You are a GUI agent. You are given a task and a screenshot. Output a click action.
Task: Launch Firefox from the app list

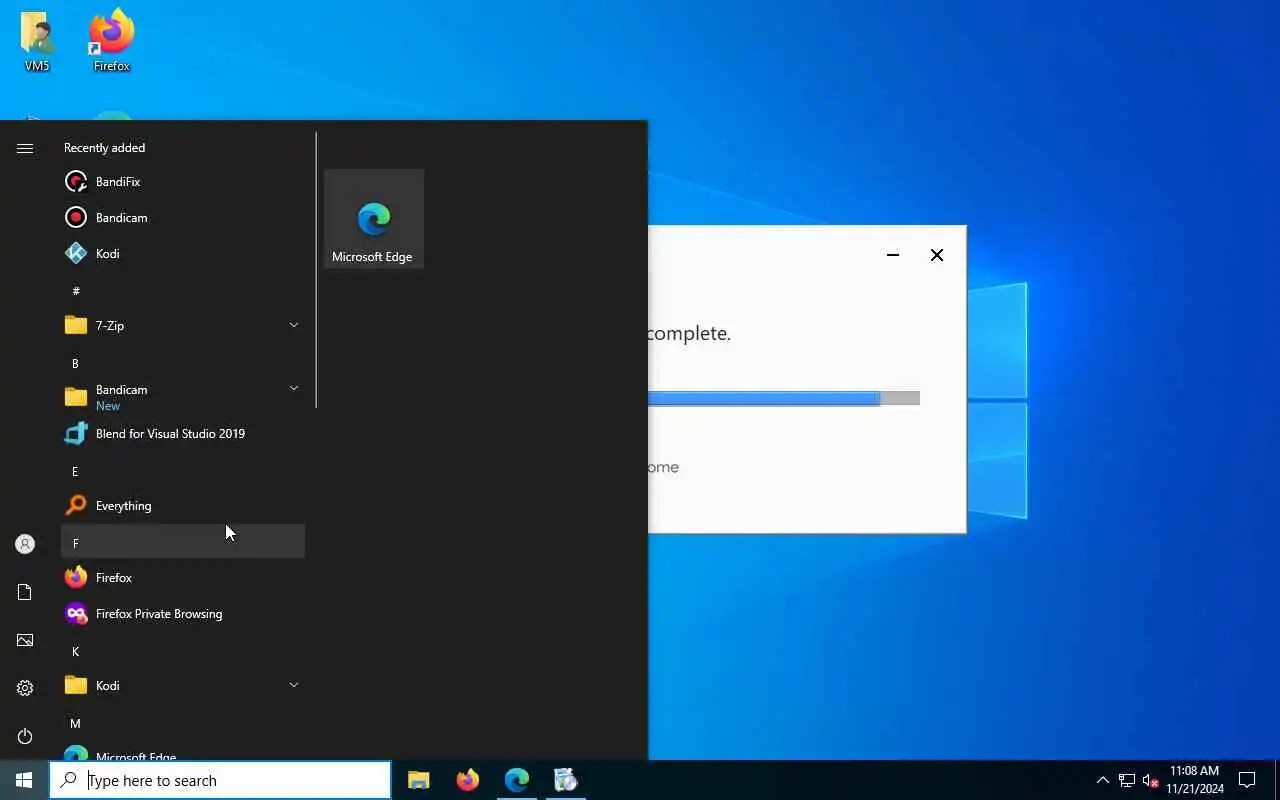pos(183,578)
